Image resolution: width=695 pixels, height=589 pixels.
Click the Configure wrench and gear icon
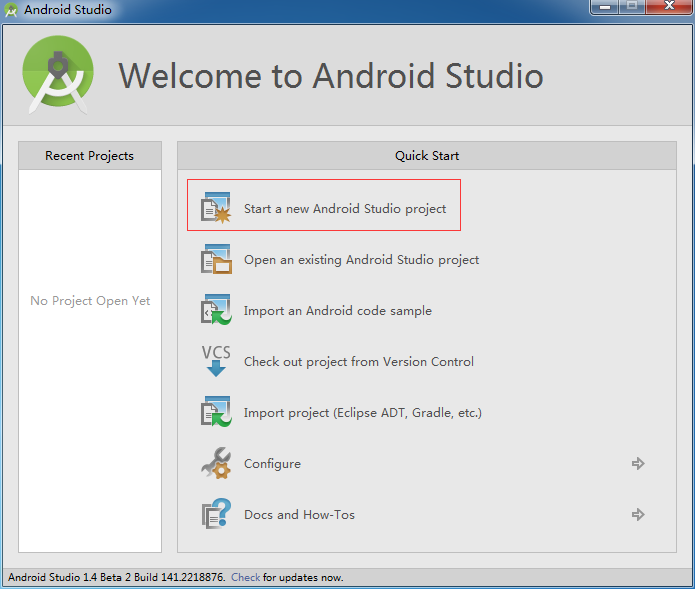[216, 463]
